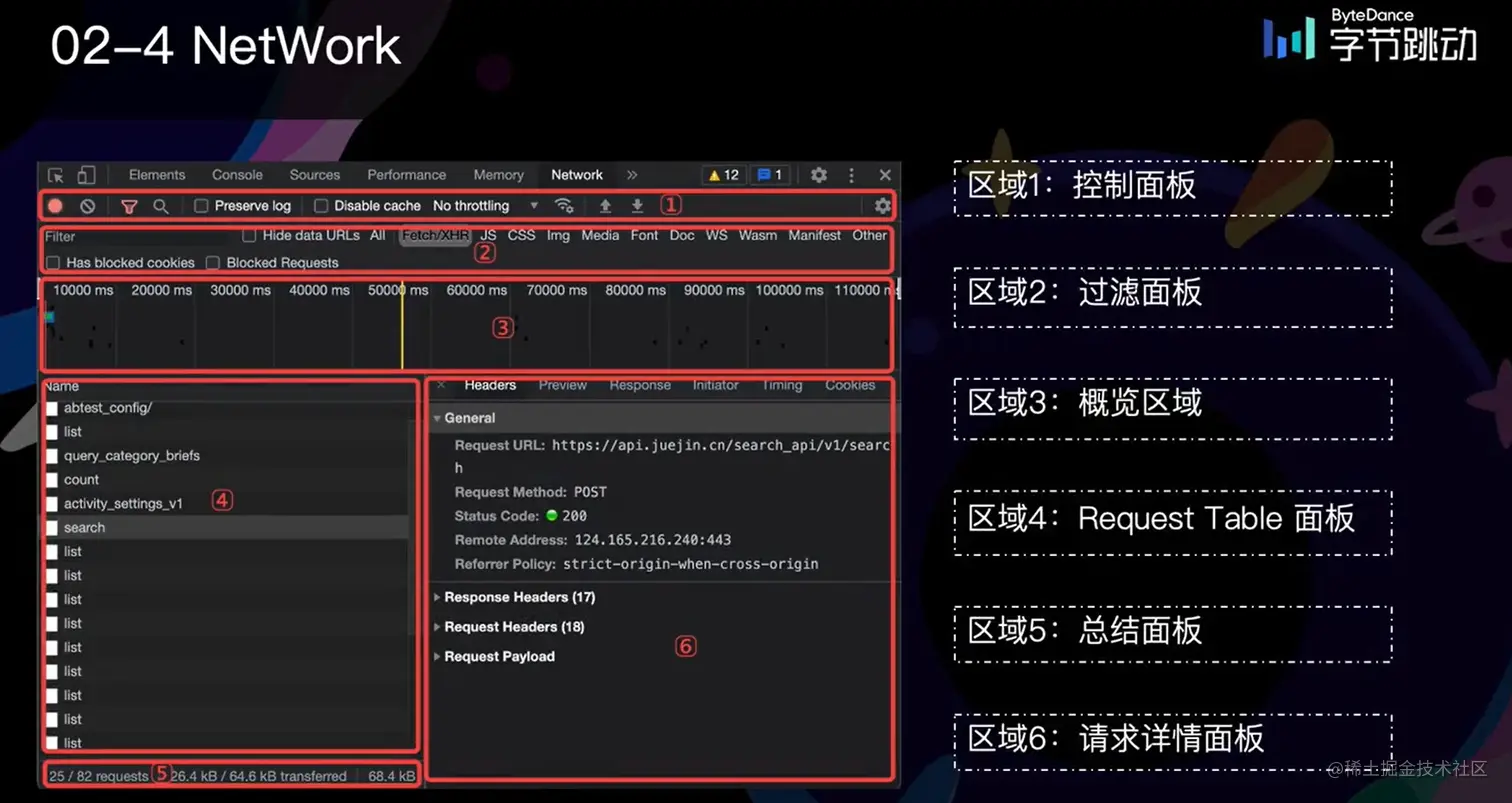Open the No throttling dropdown
This screenshot has height=803, width=1512.
pyautogui.click(x=485, y=206)
